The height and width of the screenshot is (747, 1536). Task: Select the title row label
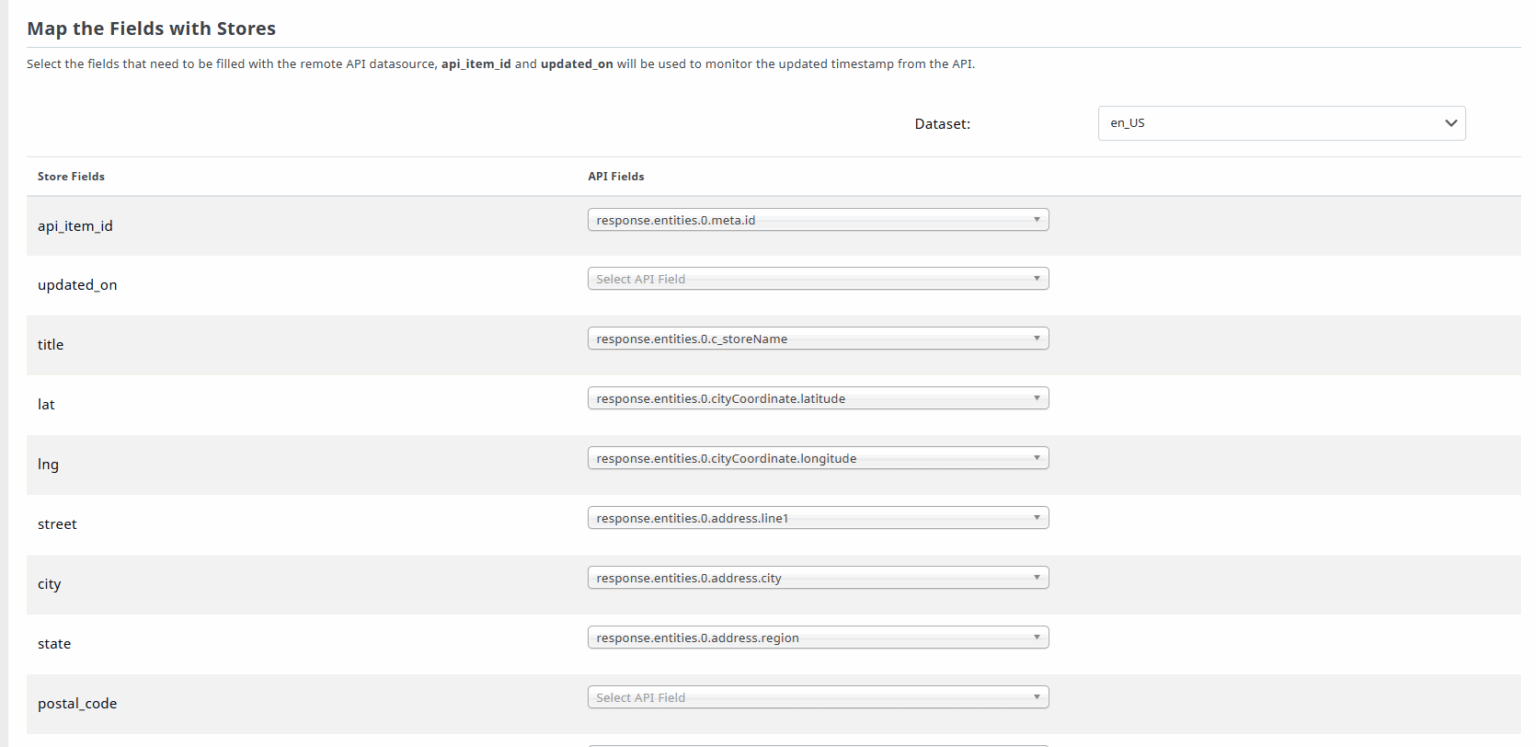tap(50, 345)
